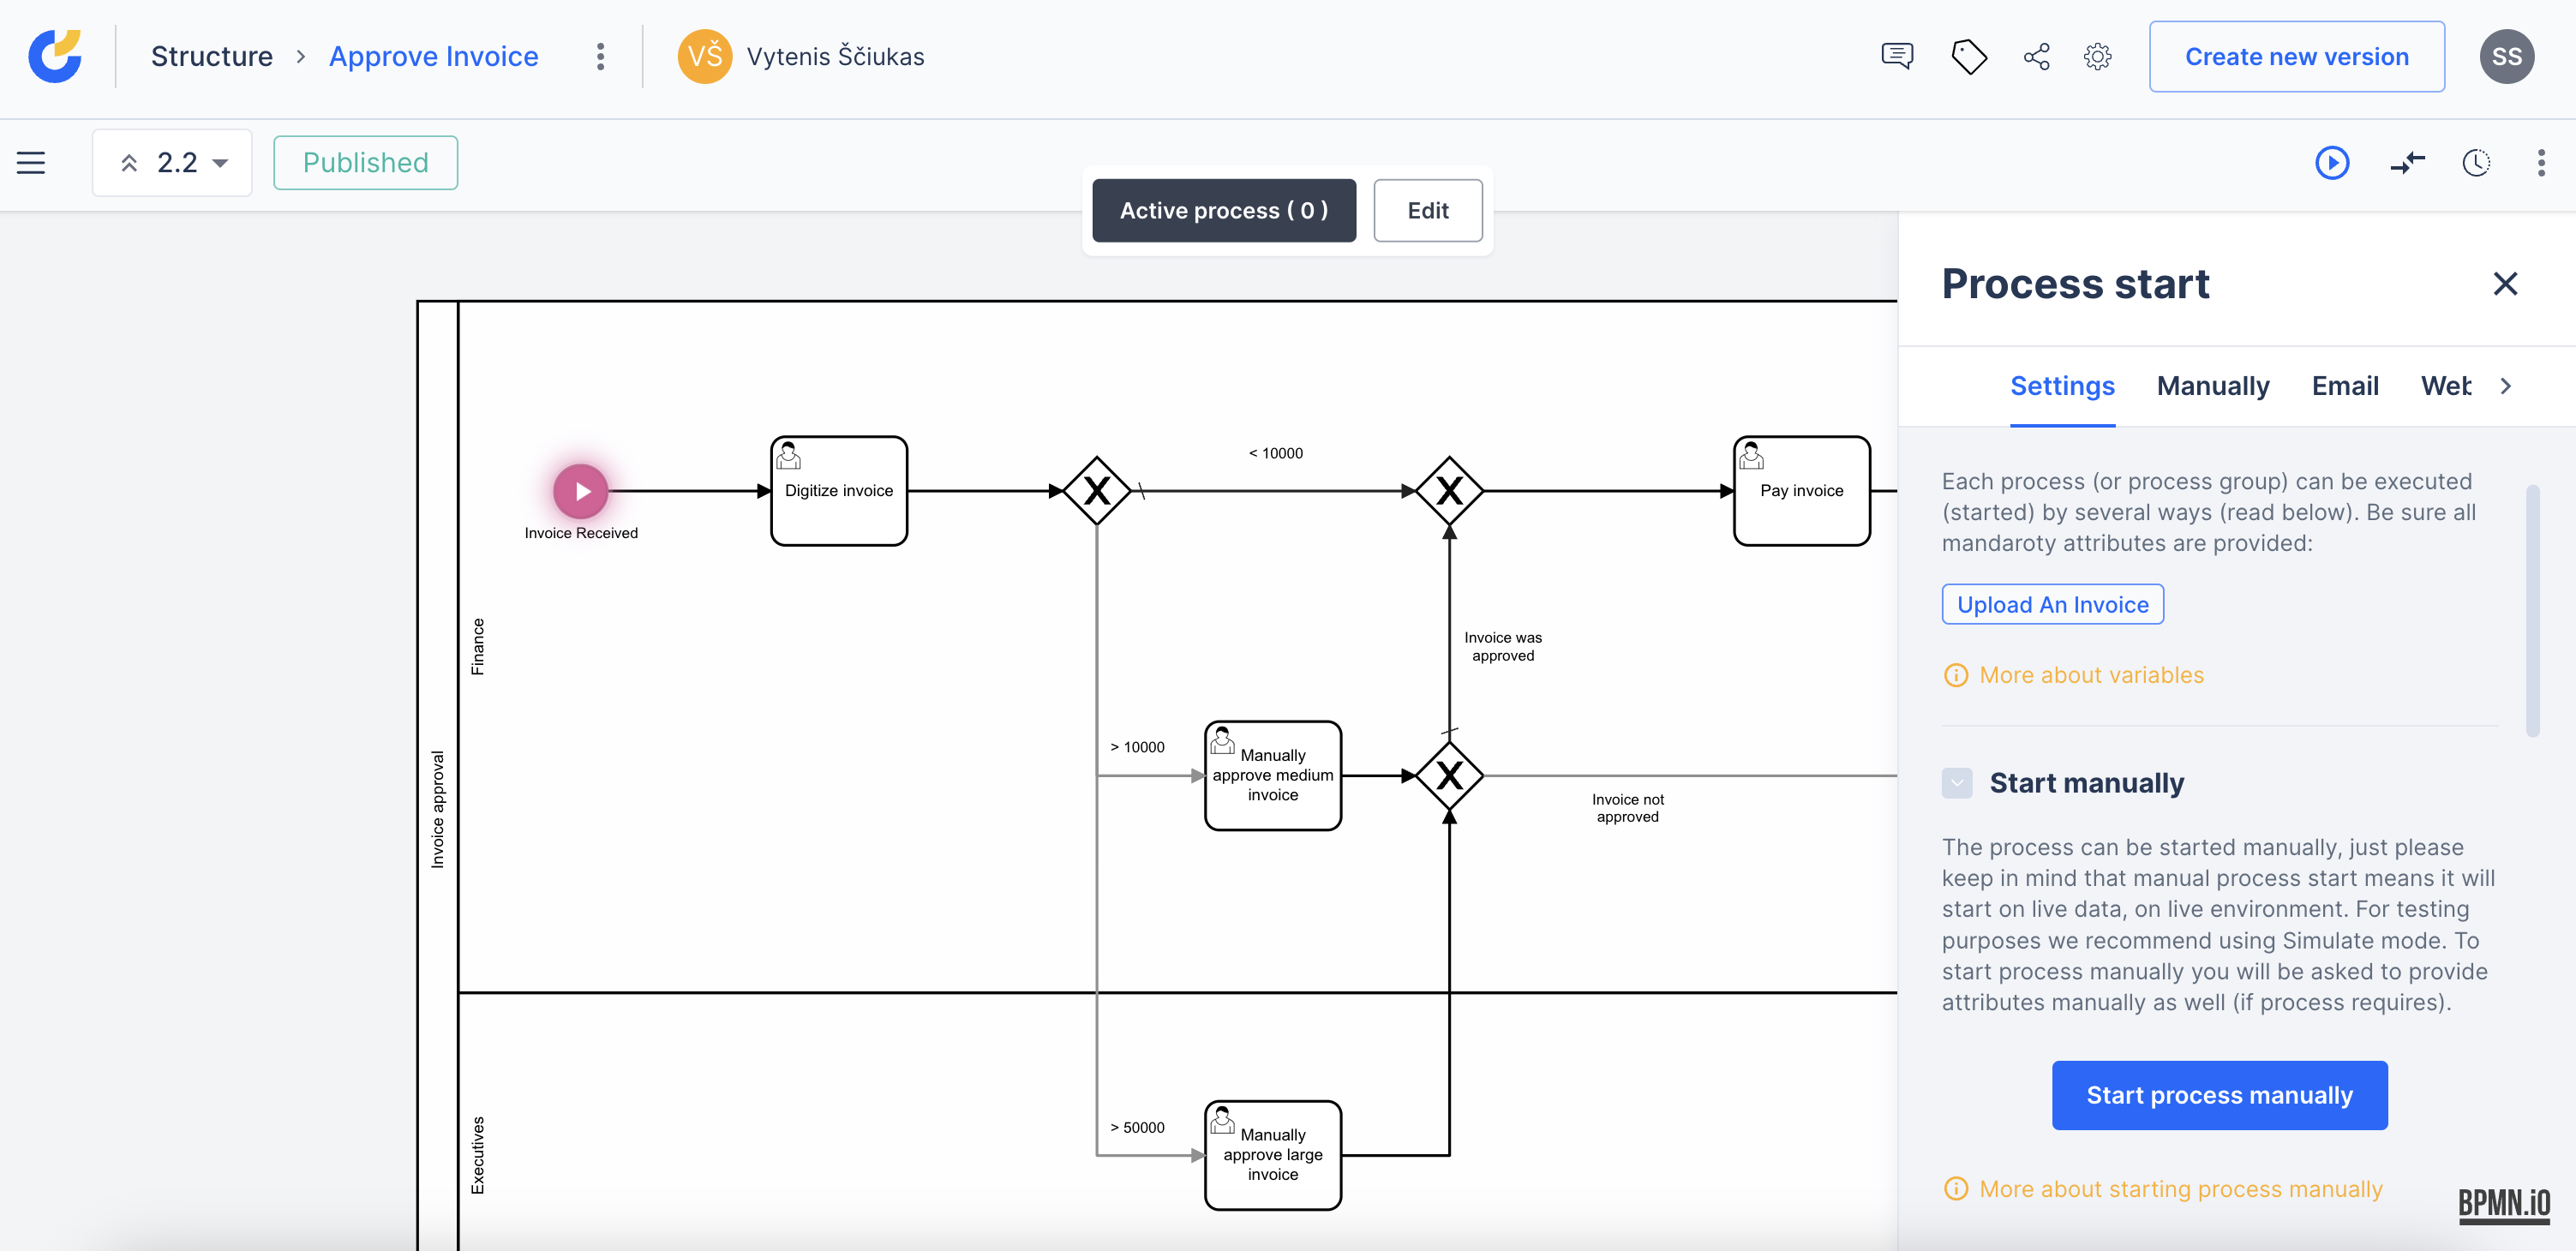2576x1251 pixels.
Task: Switch to the Manually tab
Action: (2213, 386)
